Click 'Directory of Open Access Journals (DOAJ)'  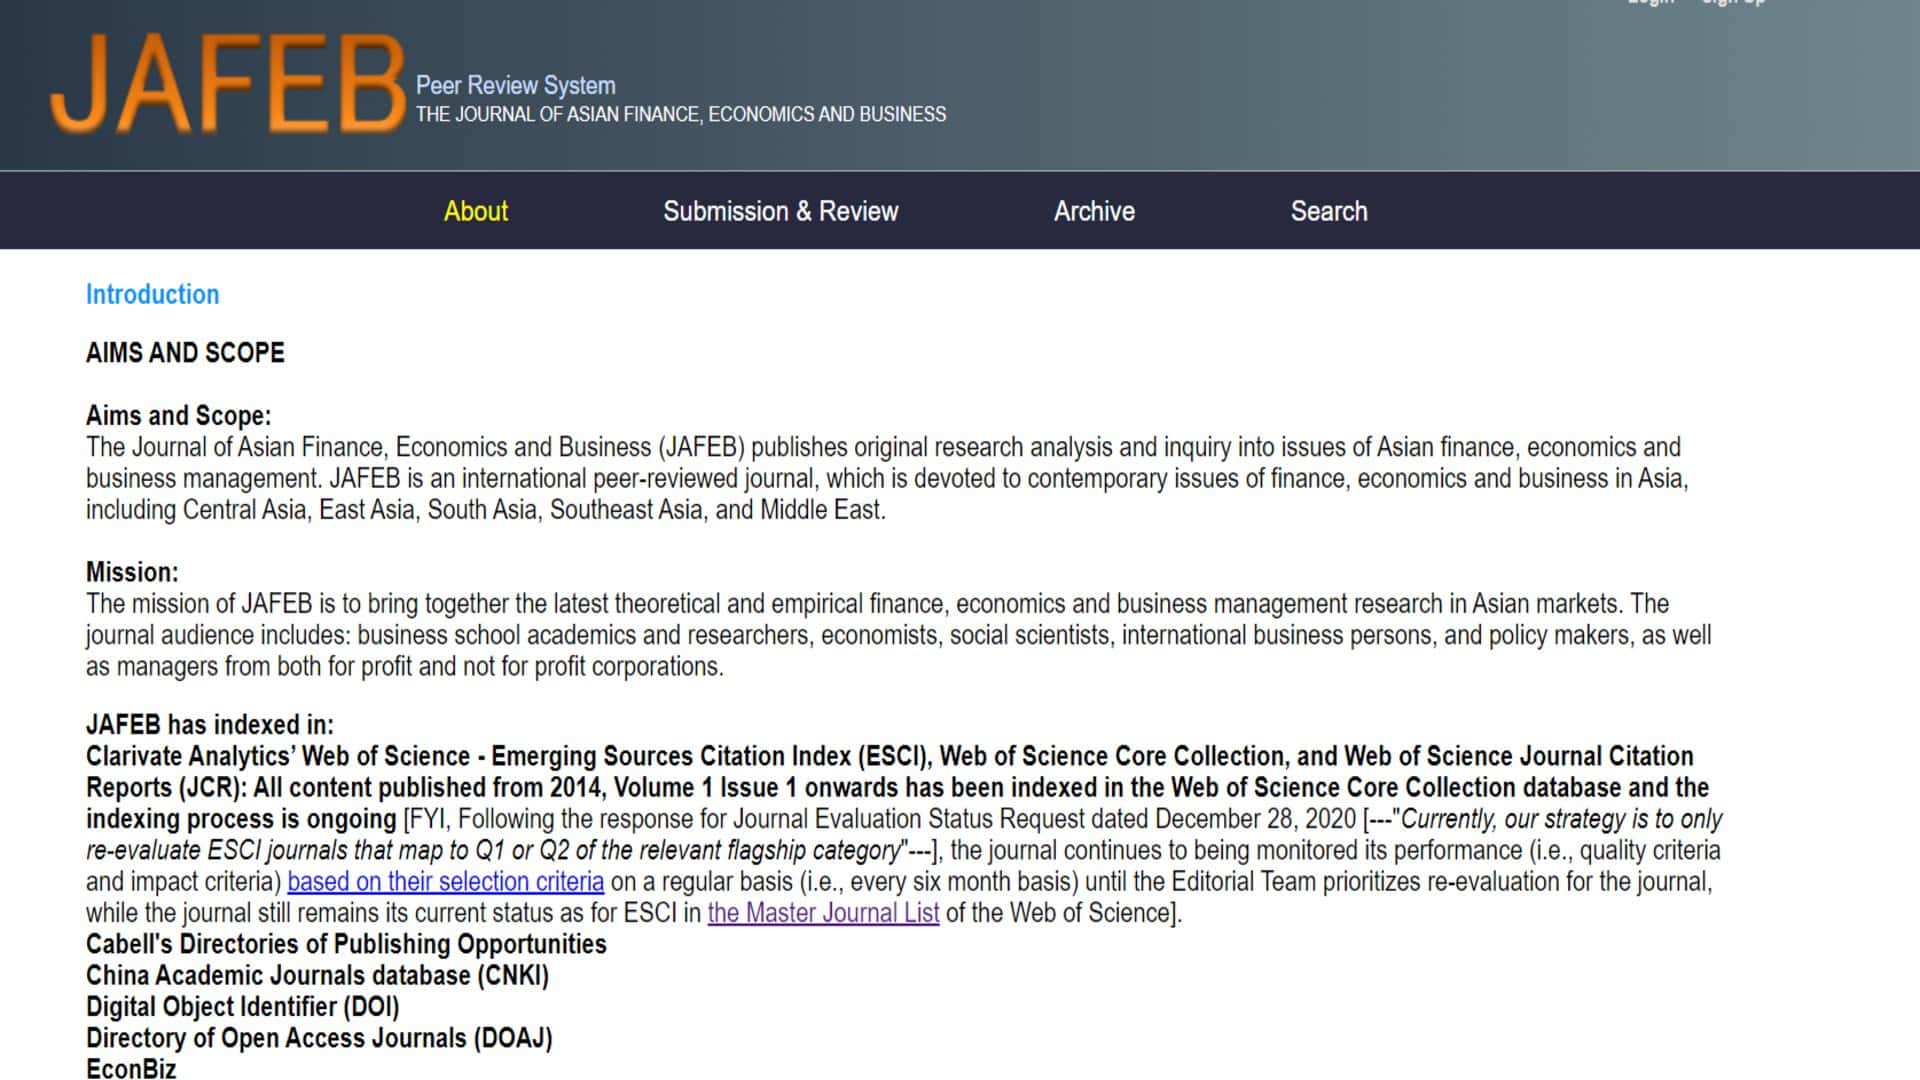coord(319,1038)
